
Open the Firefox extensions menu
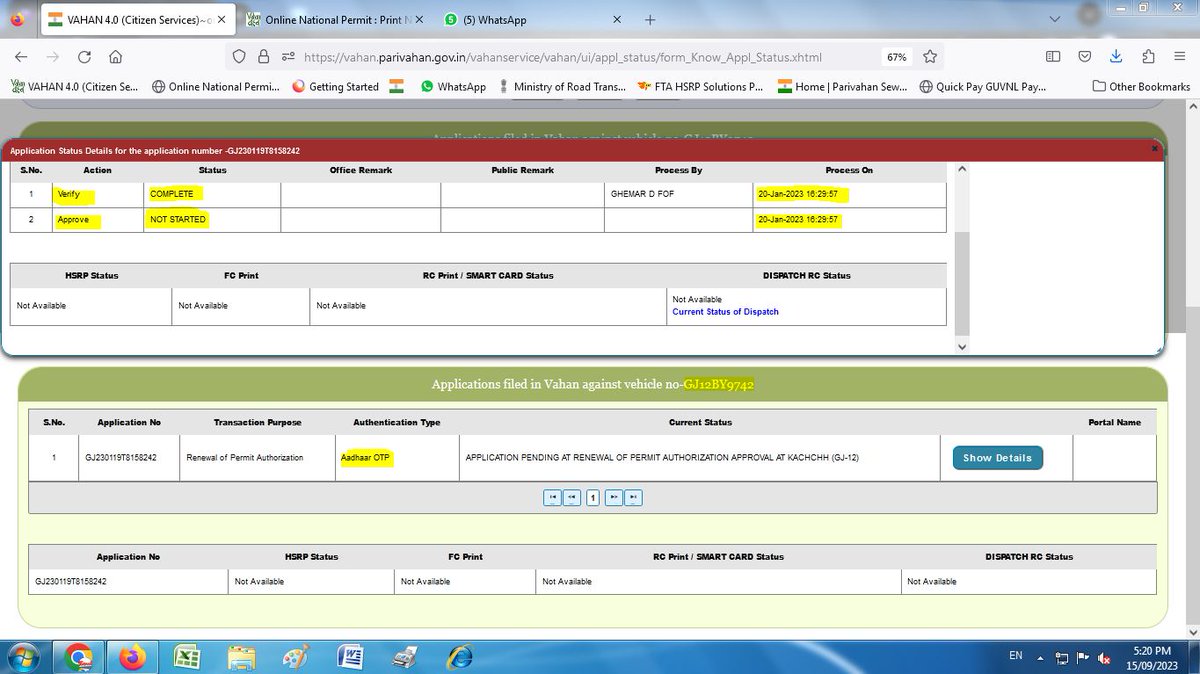1148,57
